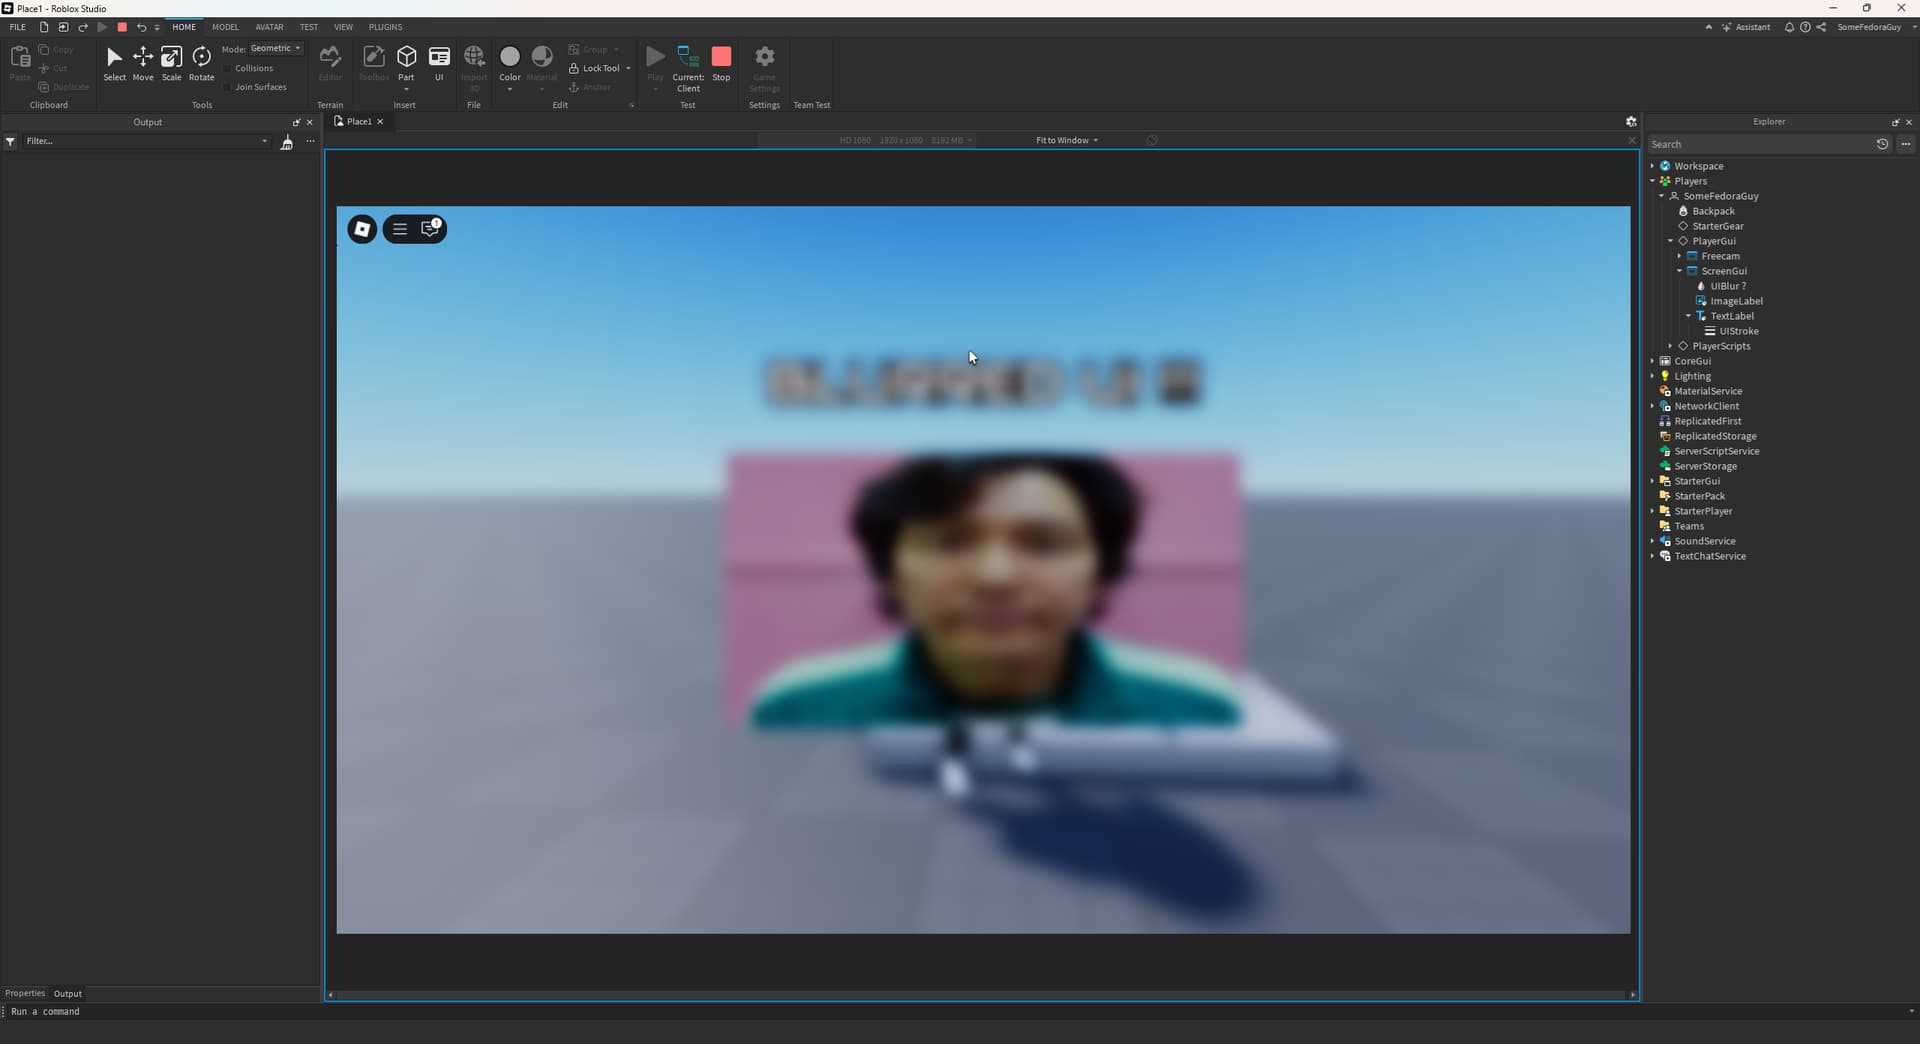Open the FILE menu

(x=18, y=27)
